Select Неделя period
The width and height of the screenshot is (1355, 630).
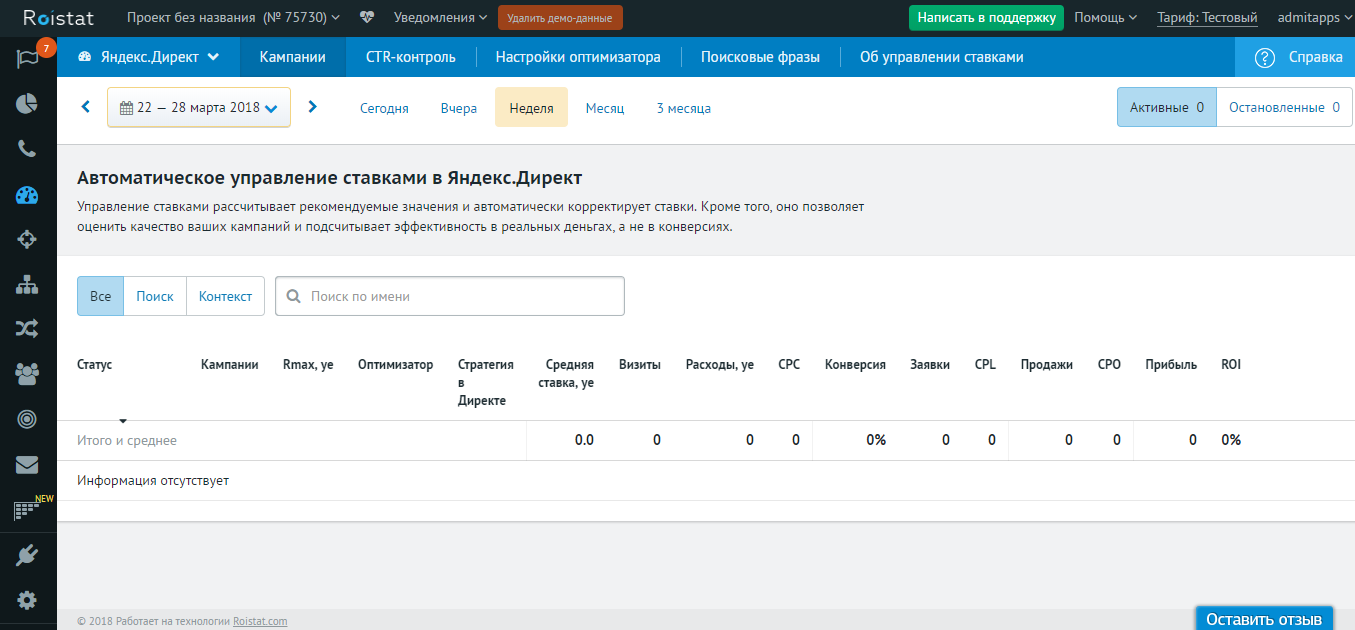click(x=531, y=108)
